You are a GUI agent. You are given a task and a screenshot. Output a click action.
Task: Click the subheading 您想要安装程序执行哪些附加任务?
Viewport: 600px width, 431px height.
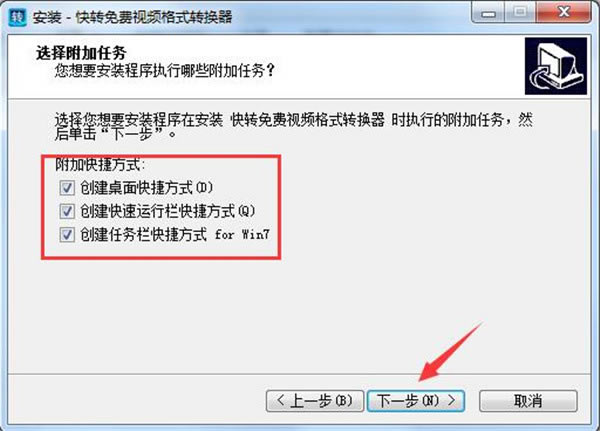click(x=165, y=70)
